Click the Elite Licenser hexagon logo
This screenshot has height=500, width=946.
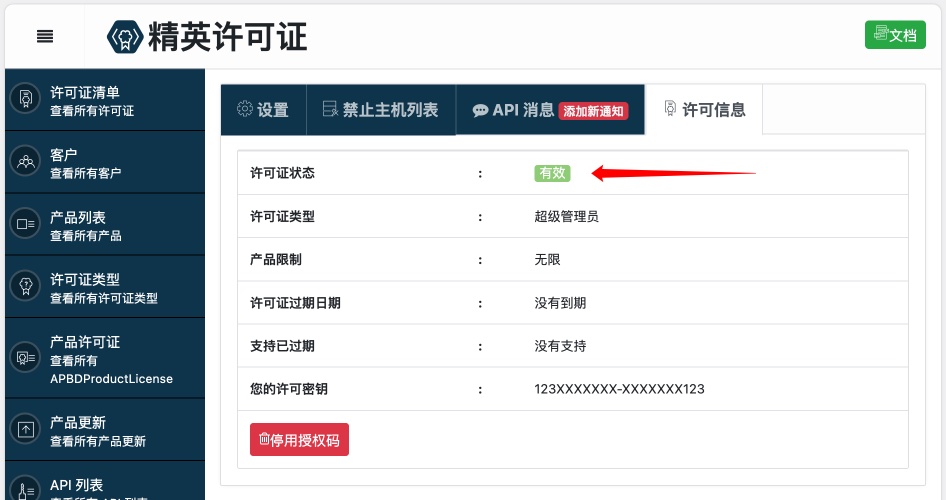[x=125, y=37]
